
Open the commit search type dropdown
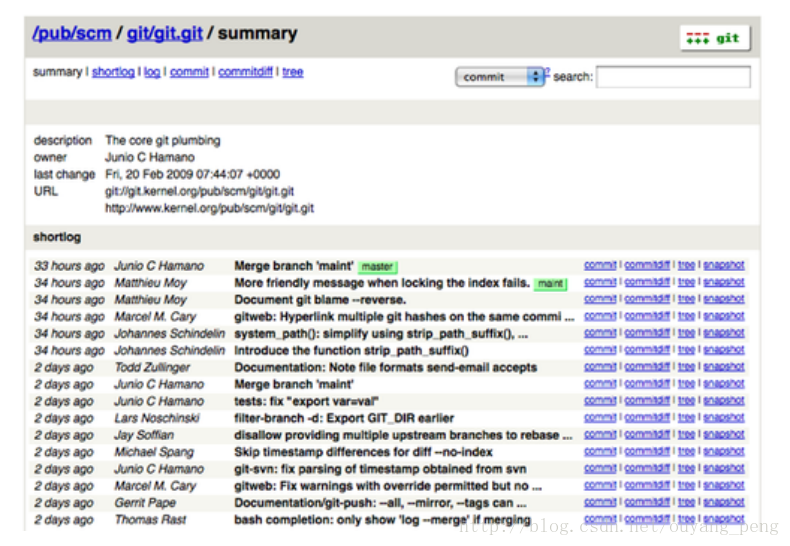click(500, 77)
